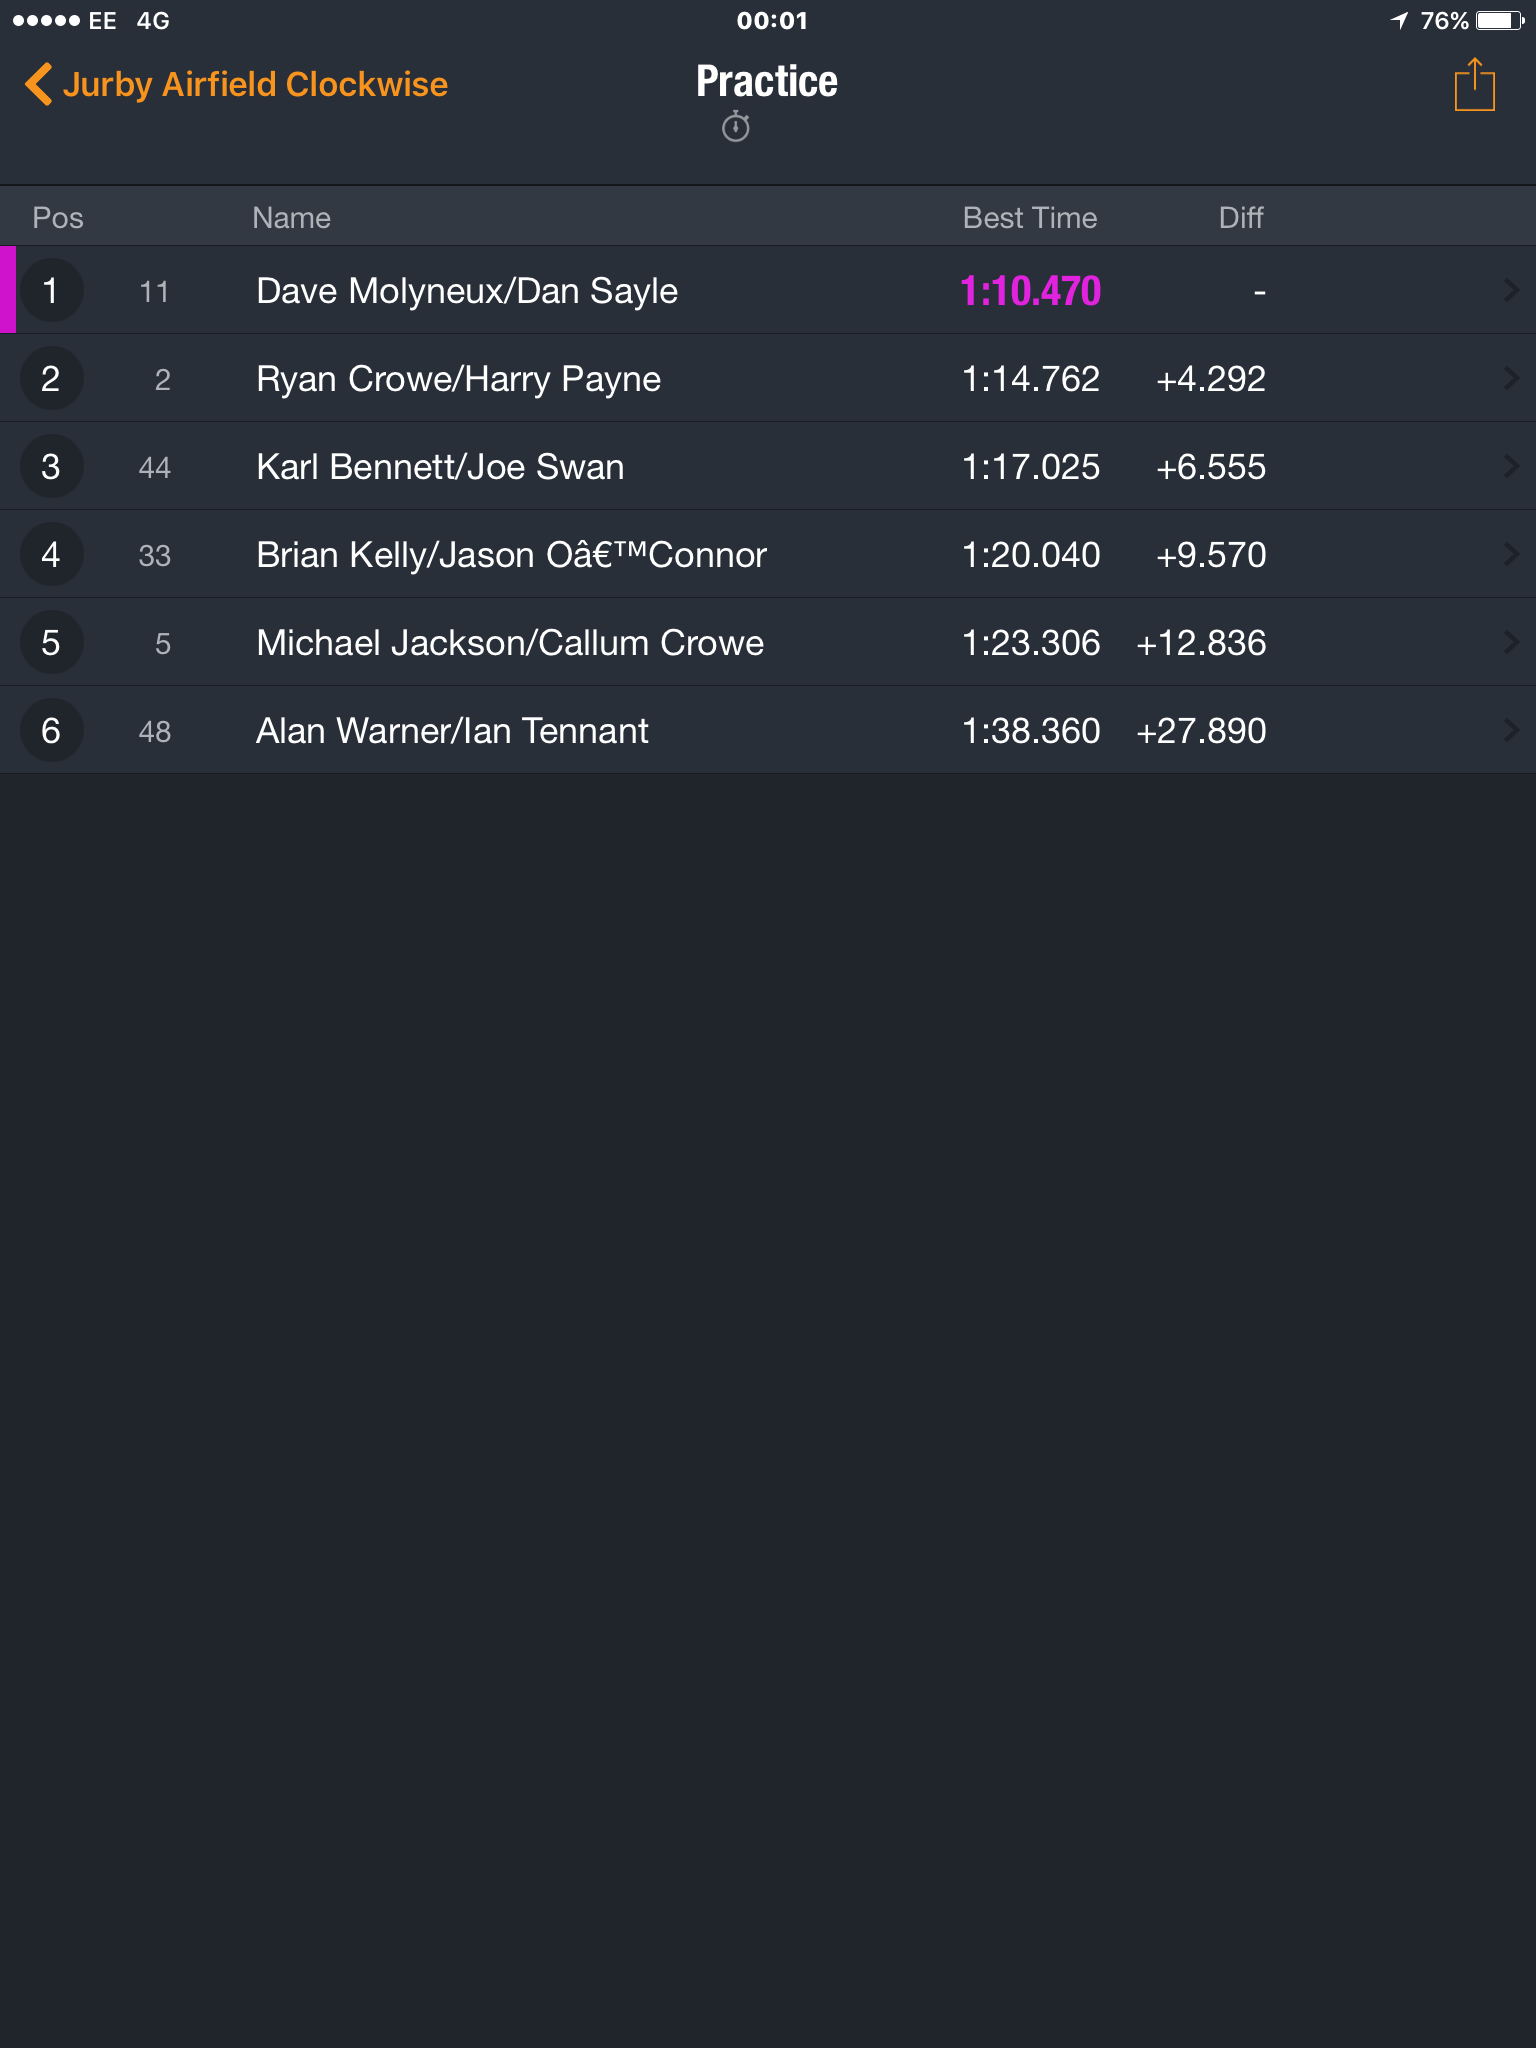
Task: Select the Pos column header
Action: point(58,218)
